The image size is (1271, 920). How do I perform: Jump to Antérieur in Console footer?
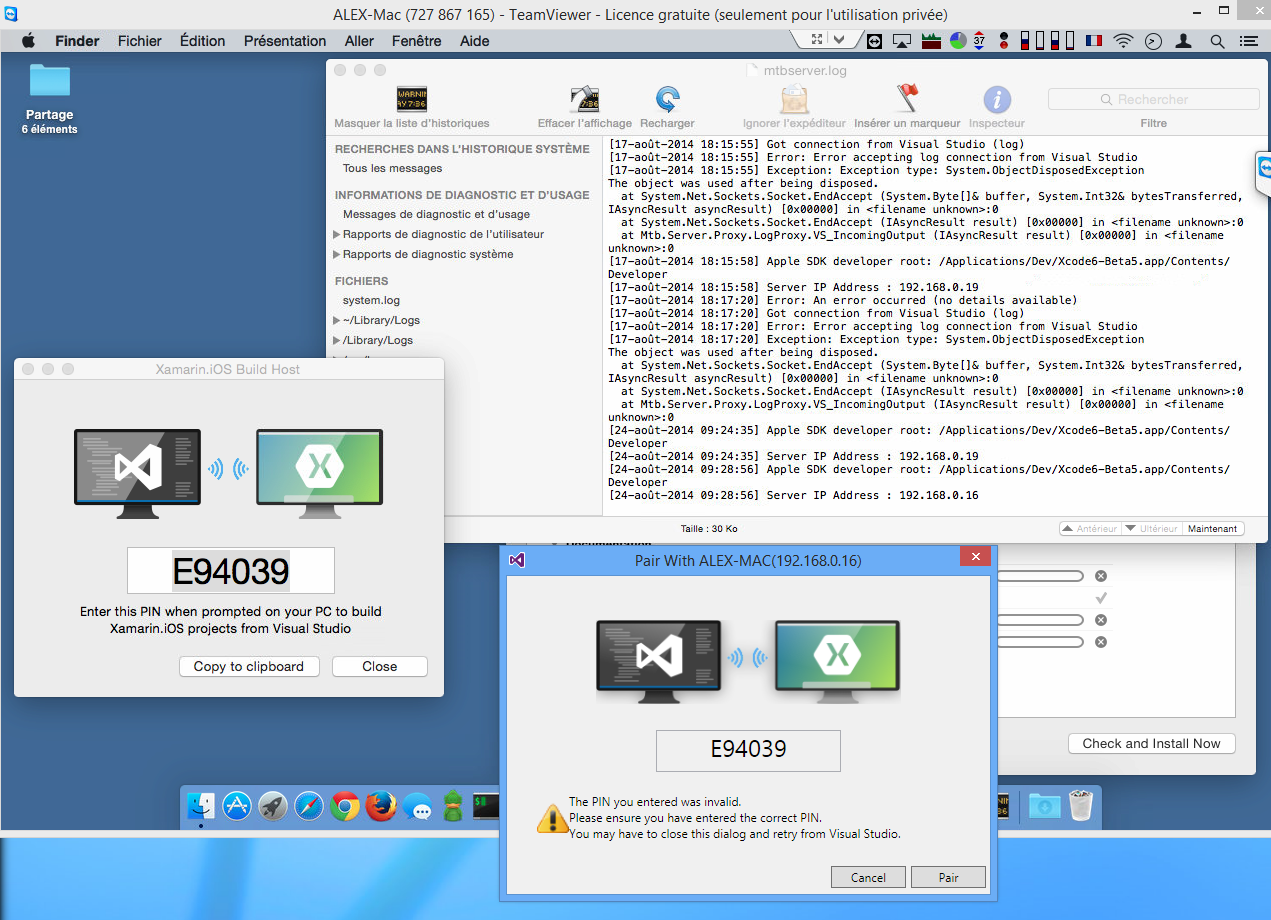pos(1089,528)
